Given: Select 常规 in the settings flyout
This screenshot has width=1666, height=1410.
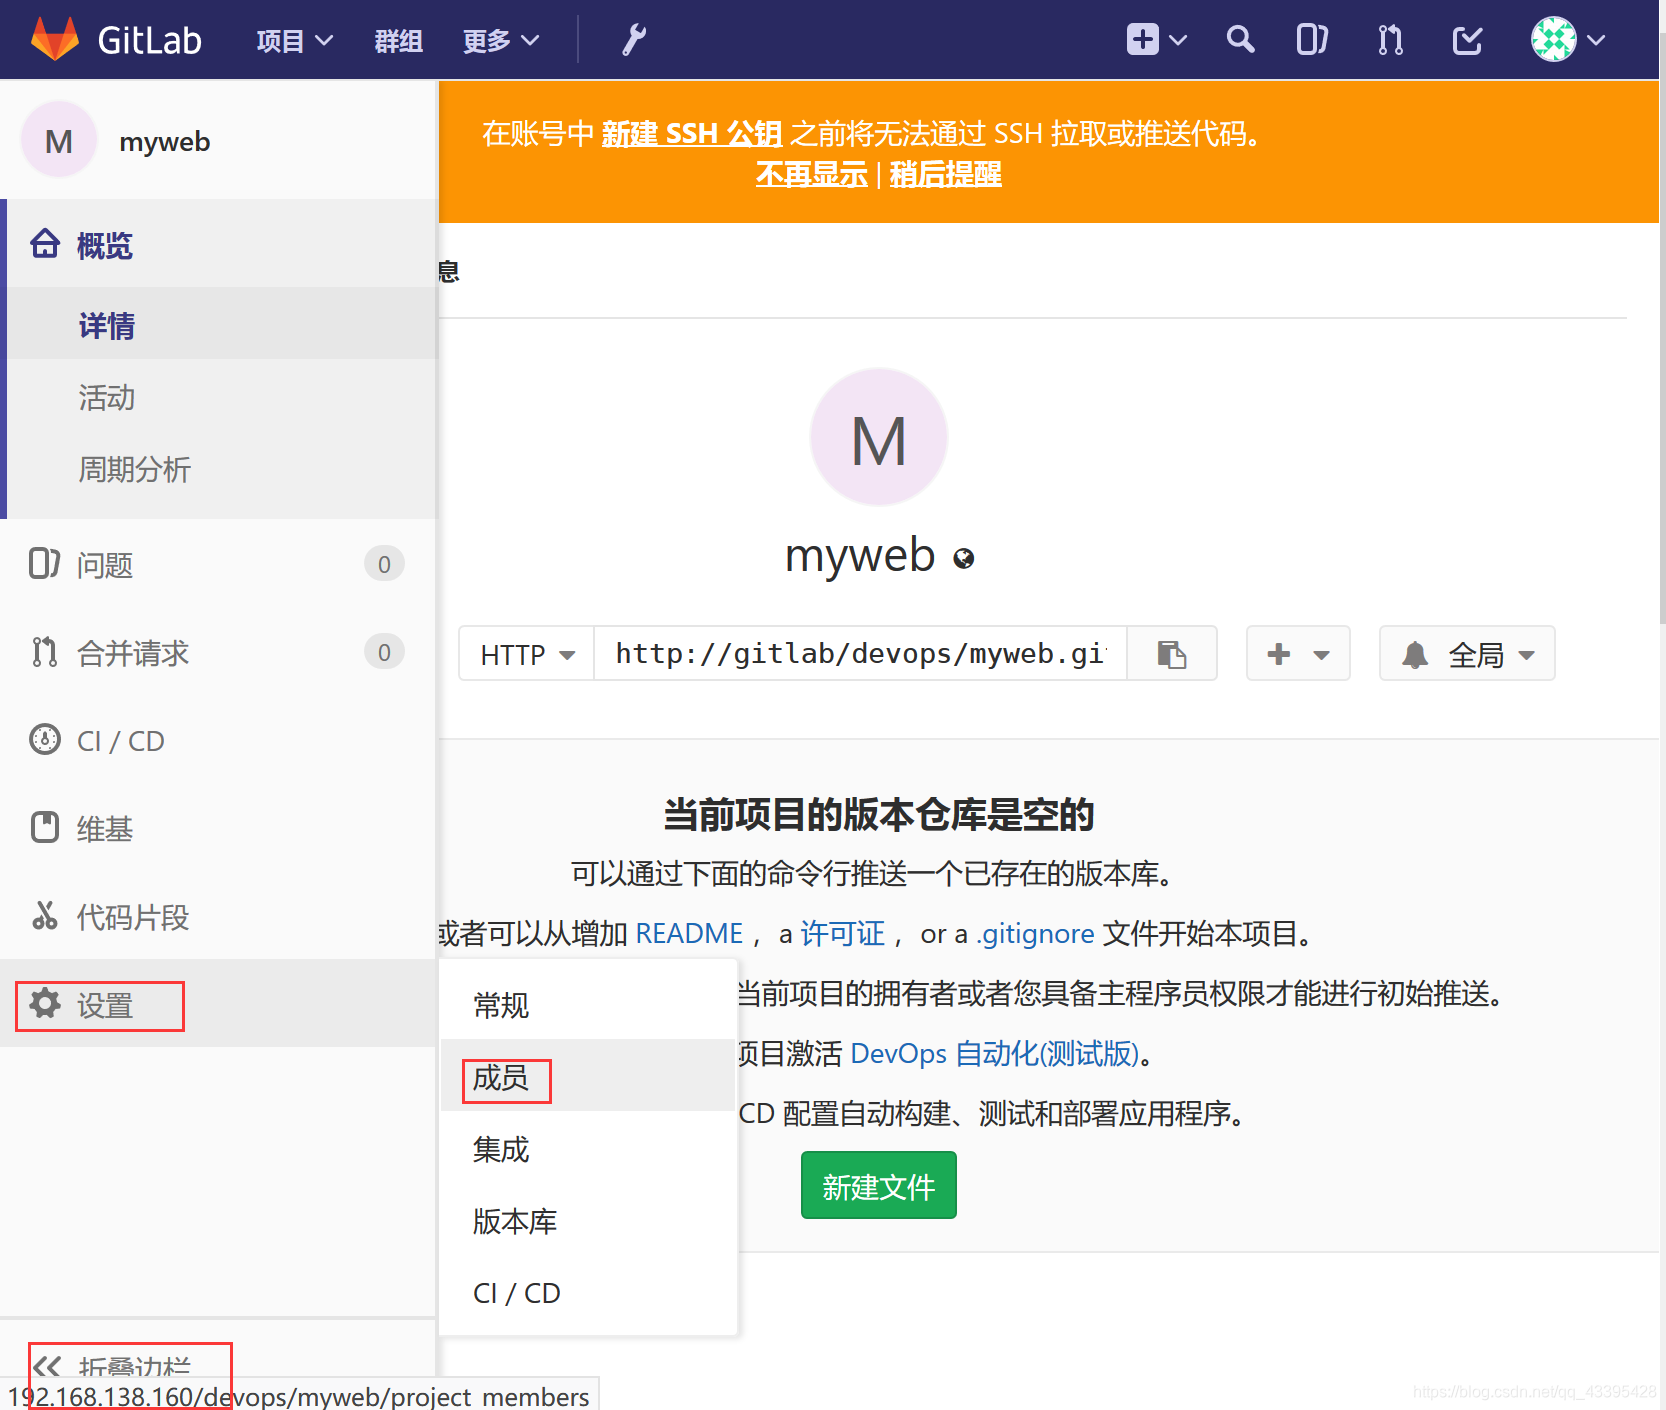Looking at the screenshot, I should pos(588,1004).
